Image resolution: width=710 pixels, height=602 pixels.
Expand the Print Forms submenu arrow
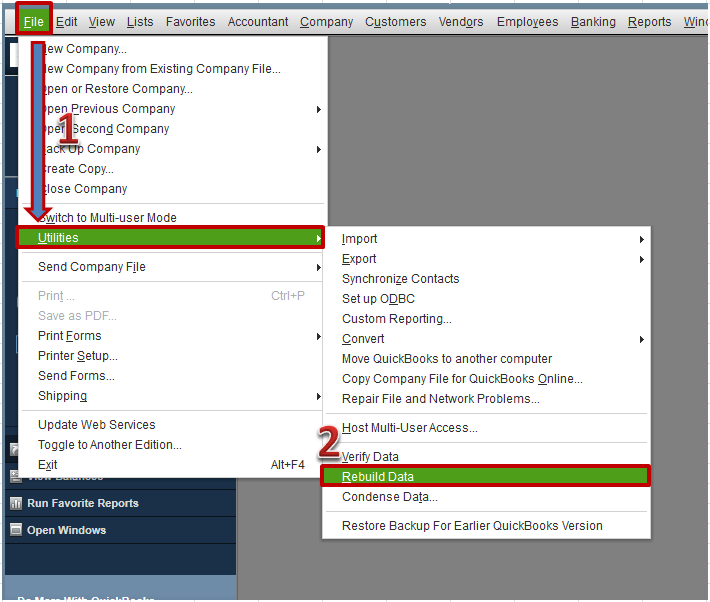[319, 336]
